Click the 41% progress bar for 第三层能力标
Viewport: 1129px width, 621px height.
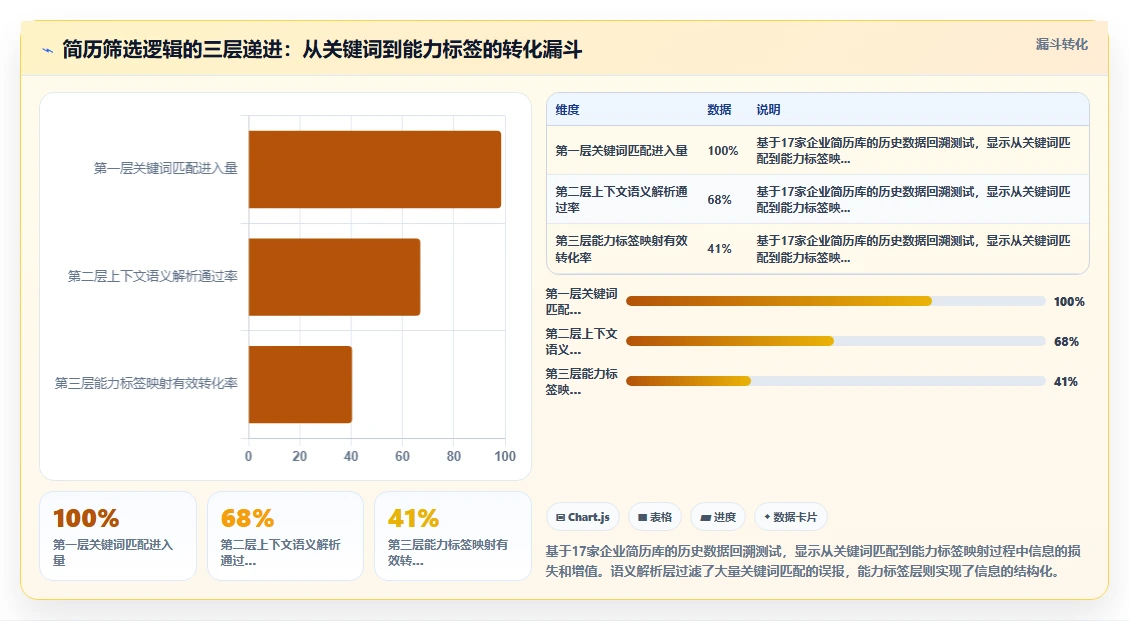pyautogui.click(x=835, y=381)
